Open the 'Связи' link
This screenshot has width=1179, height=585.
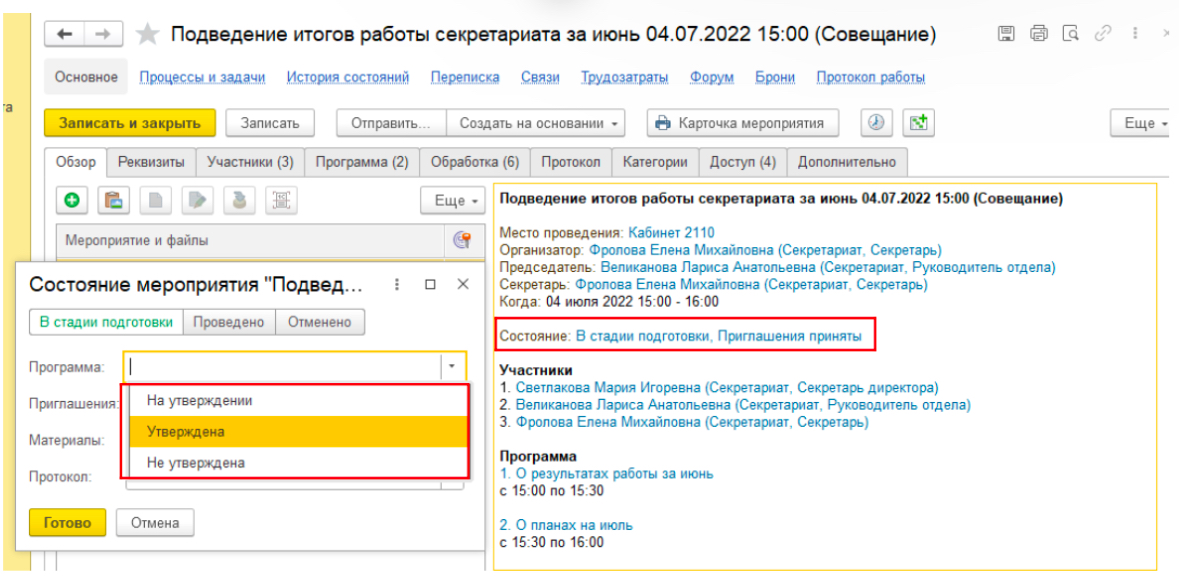click(541, 77)
